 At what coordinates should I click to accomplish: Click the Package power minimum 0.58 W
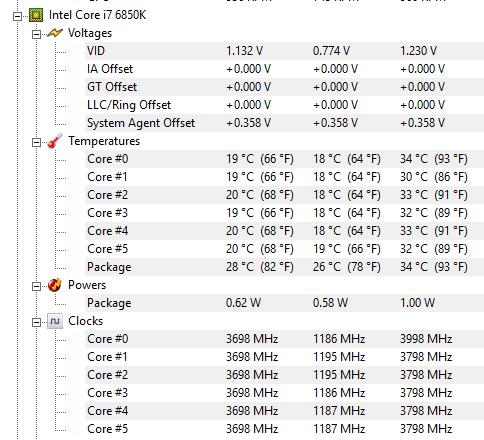click(330, 303)
